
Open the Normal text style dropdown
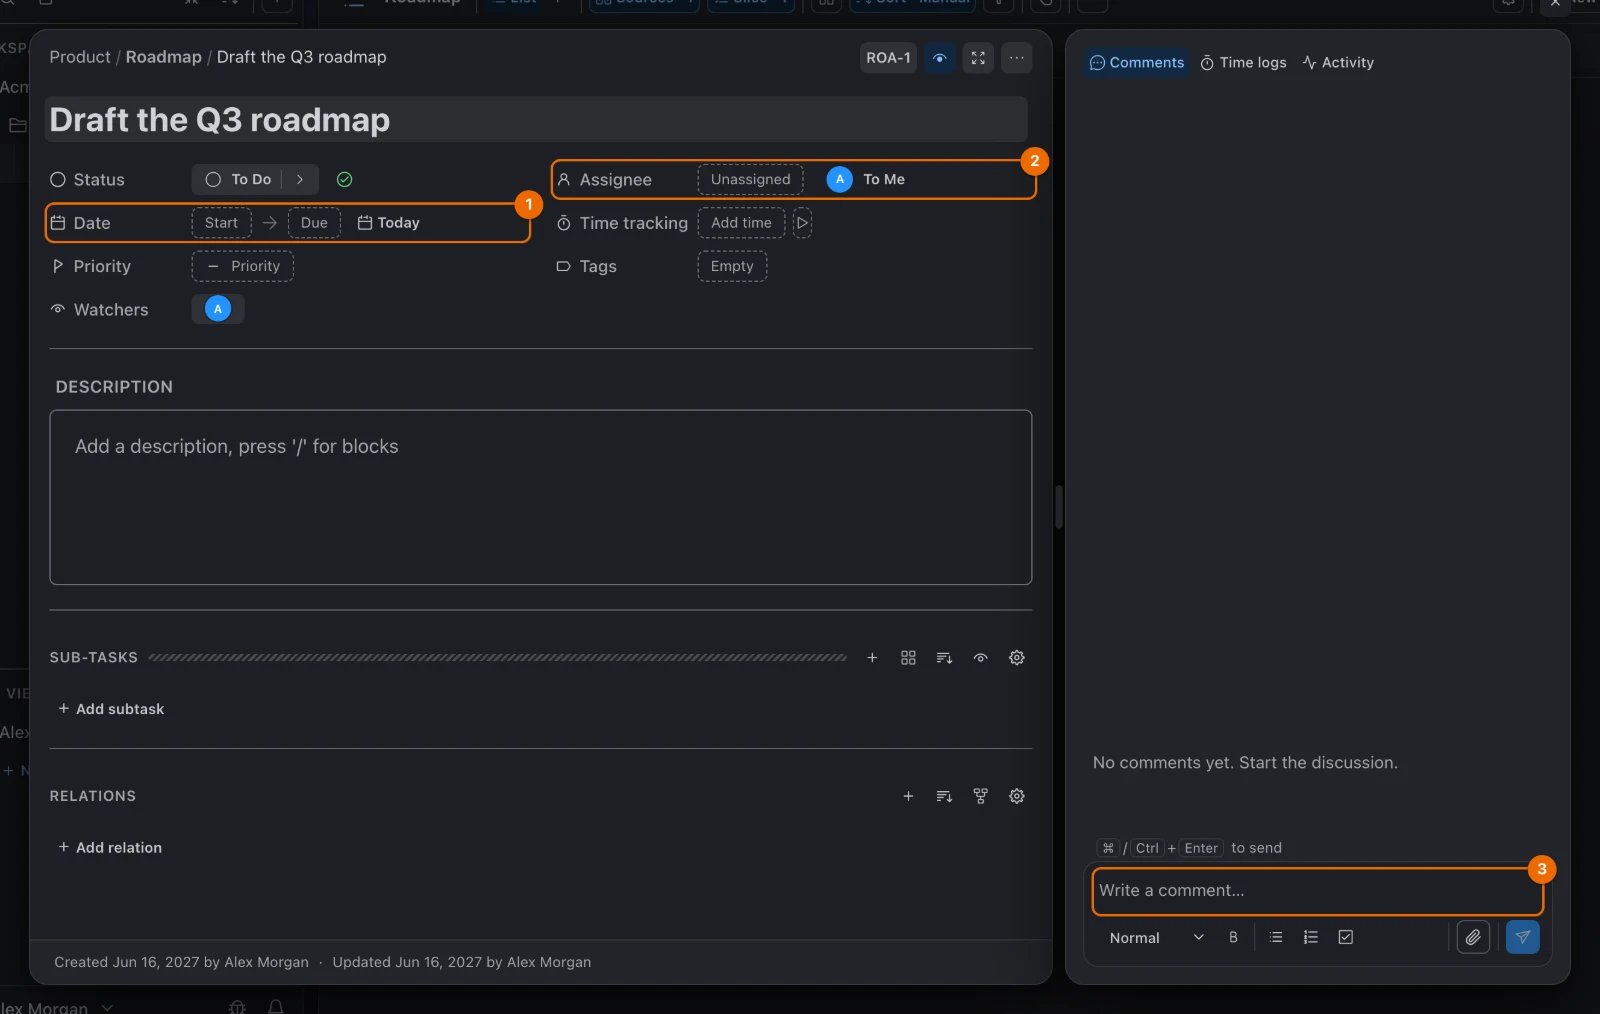pyautogui.click(x=1156, y=938)
